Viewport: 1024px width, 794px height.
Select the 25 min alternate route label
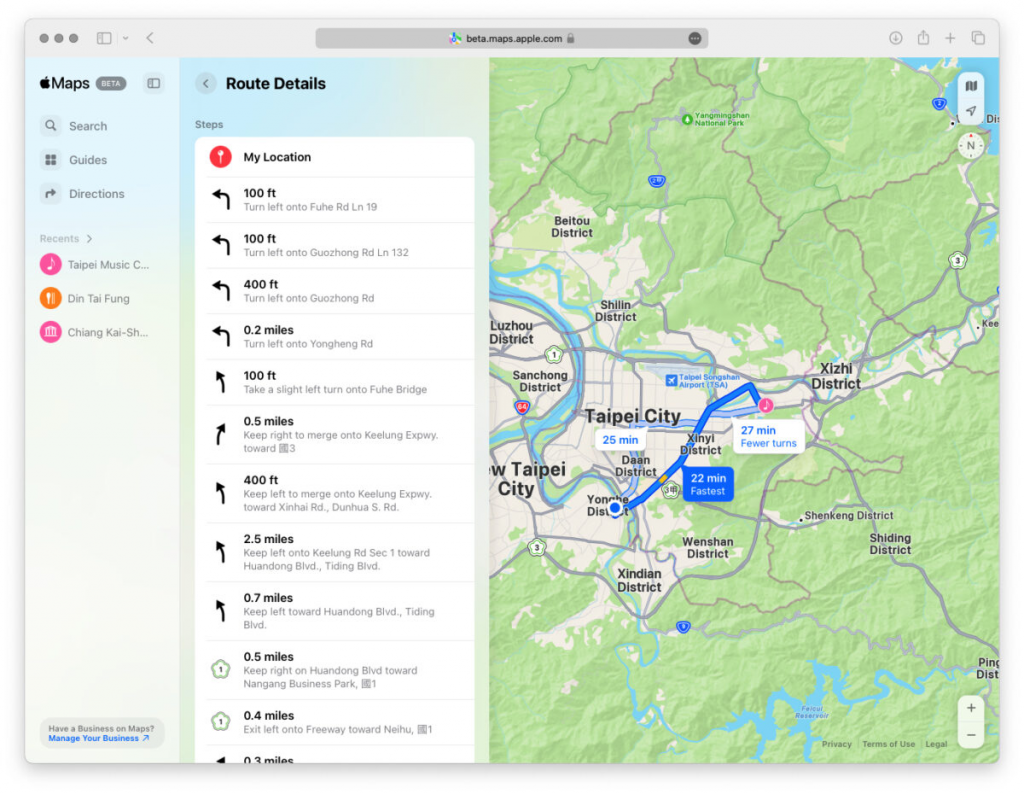pyautogui.click(x=620, y=439)
